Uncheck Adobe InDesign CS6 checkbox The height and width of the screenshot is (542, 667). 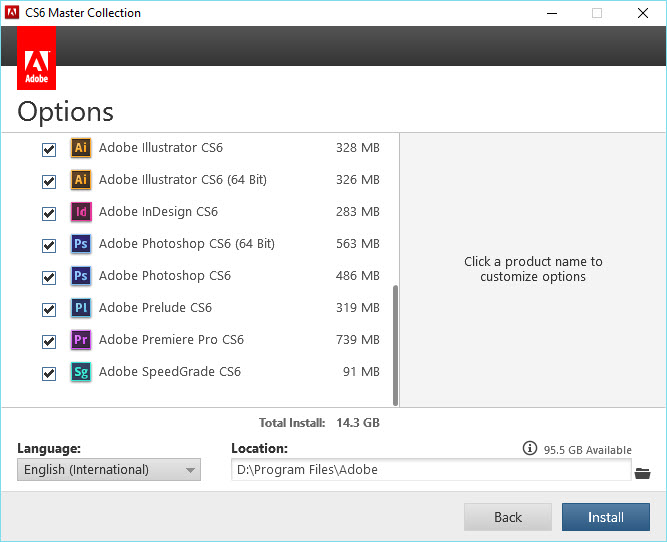49,214
